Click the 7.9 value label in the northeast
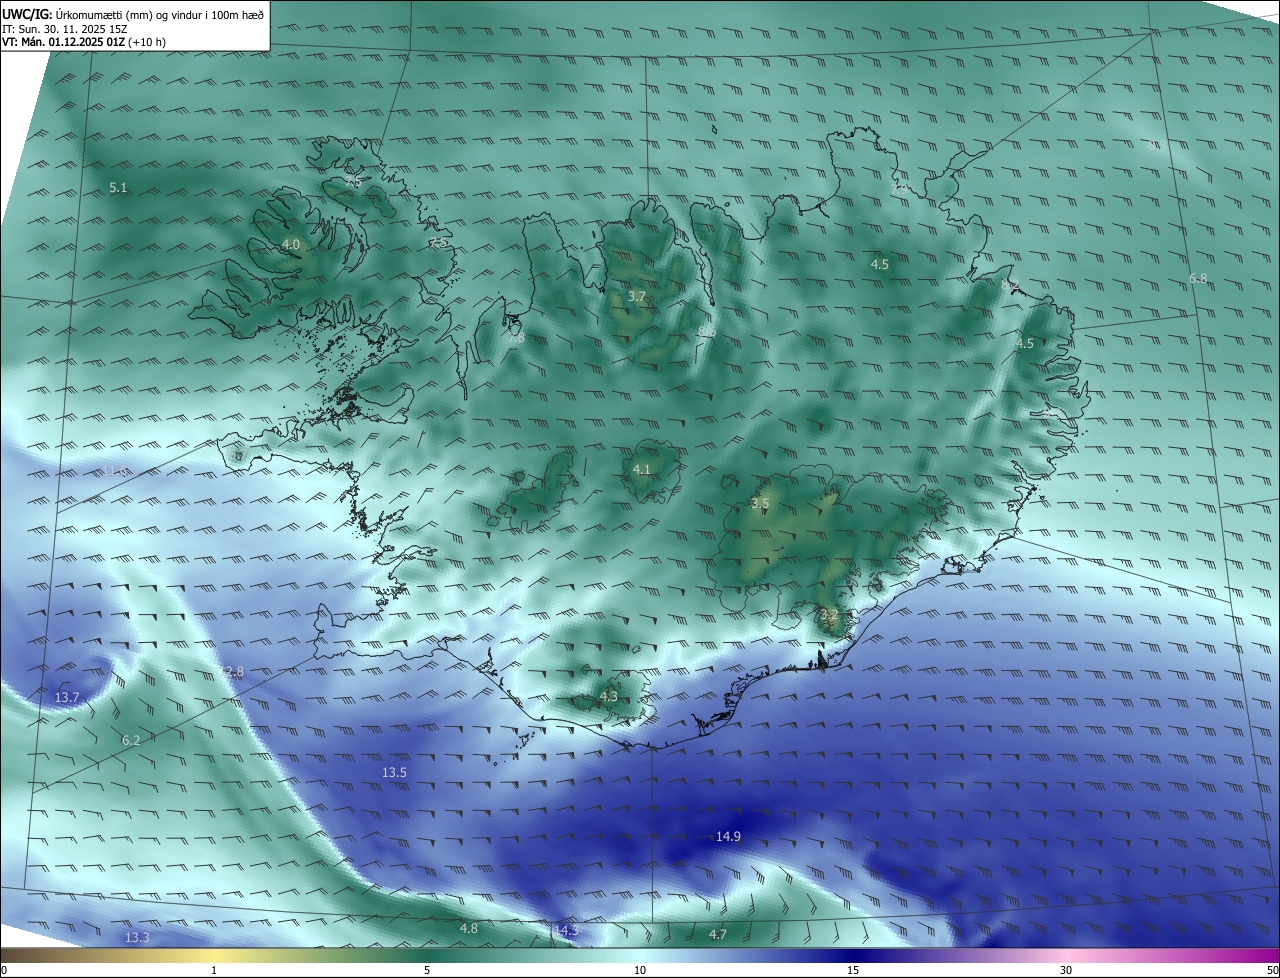The image size is (1280, 978). pyautogui.click(x=899, y=188)
